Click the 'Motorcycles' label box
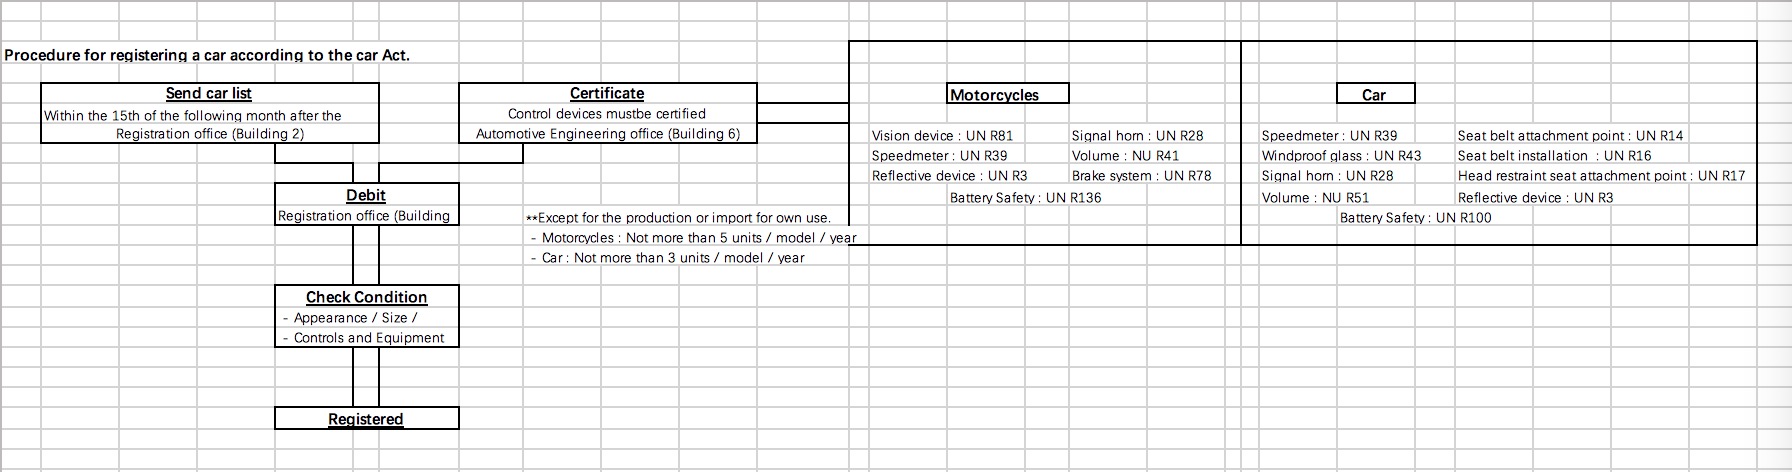The height and width of the screenshot is (472, 1792). point(1008,94)
